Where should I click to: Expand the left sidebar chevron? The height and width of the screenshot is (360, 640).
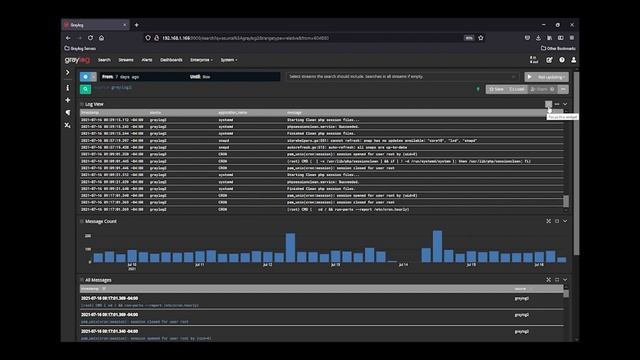[68, 73]
